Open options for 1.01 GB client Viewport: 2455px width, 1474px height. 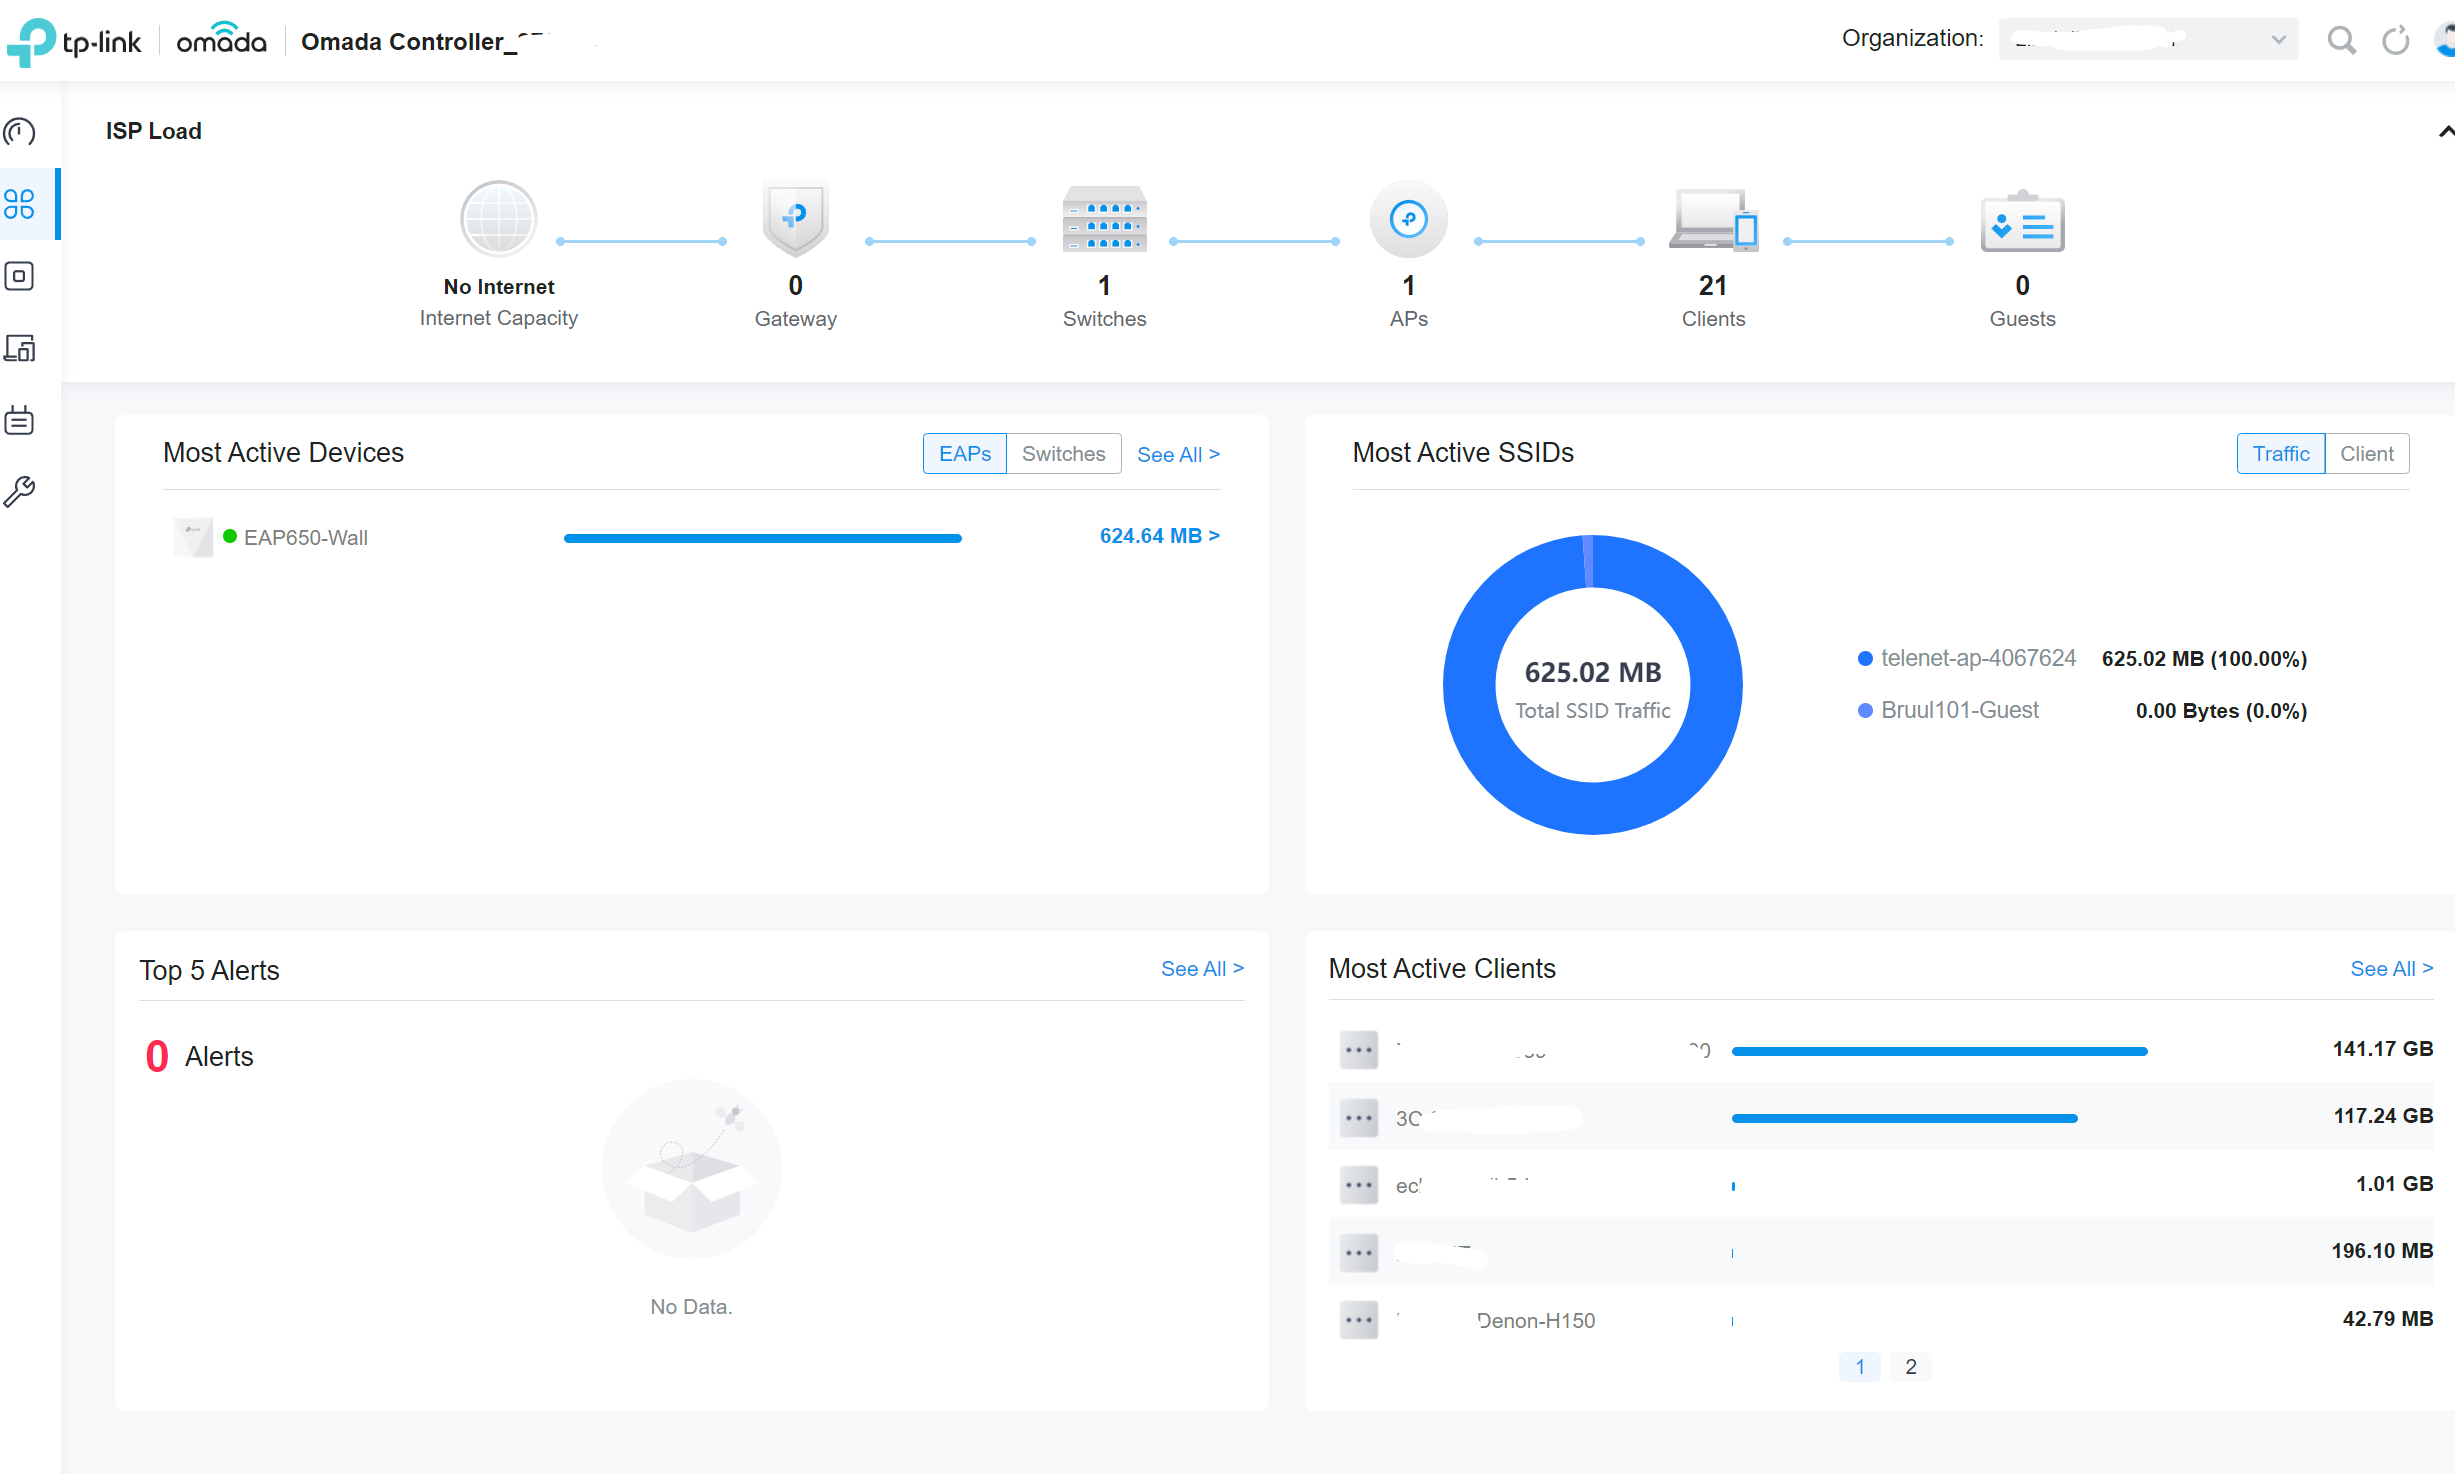[x=1358, y=1185]
